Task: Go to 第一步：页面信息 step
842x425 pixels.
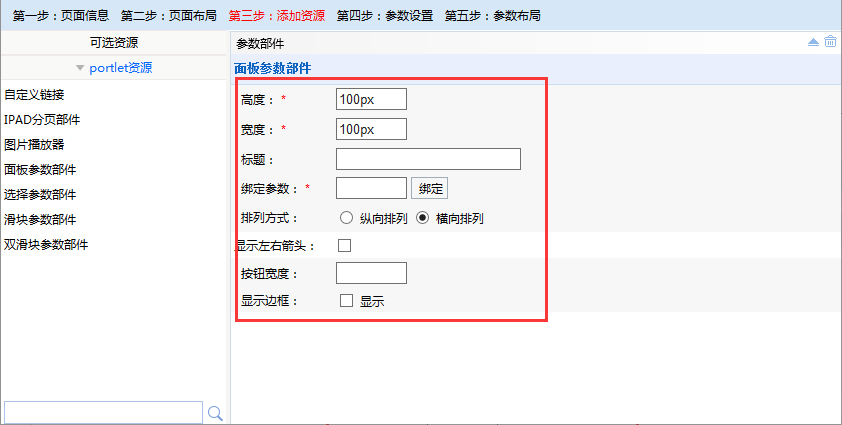Action: (x=61, y=16)
